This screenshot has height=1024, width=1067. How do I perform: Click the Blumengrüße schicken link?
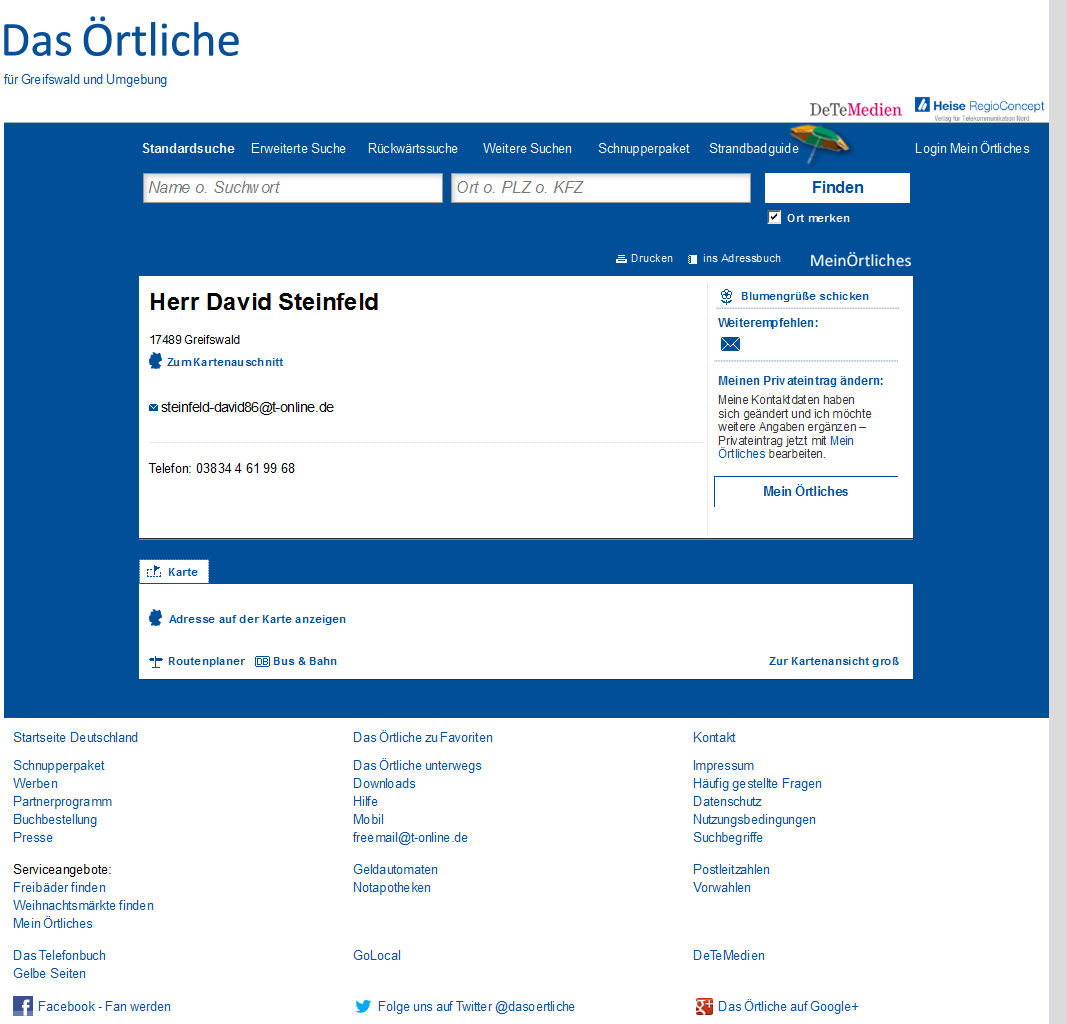coord(804,296)
